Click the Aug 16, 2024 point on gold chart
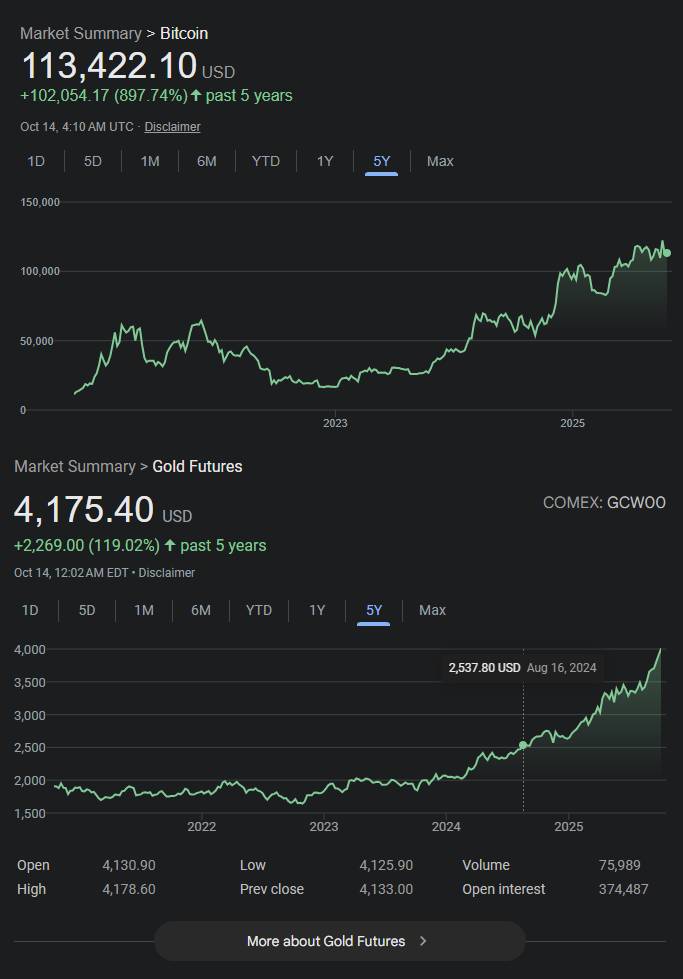Image resolution: width=683 pixels, height=979 pixels. pos(523,745)
